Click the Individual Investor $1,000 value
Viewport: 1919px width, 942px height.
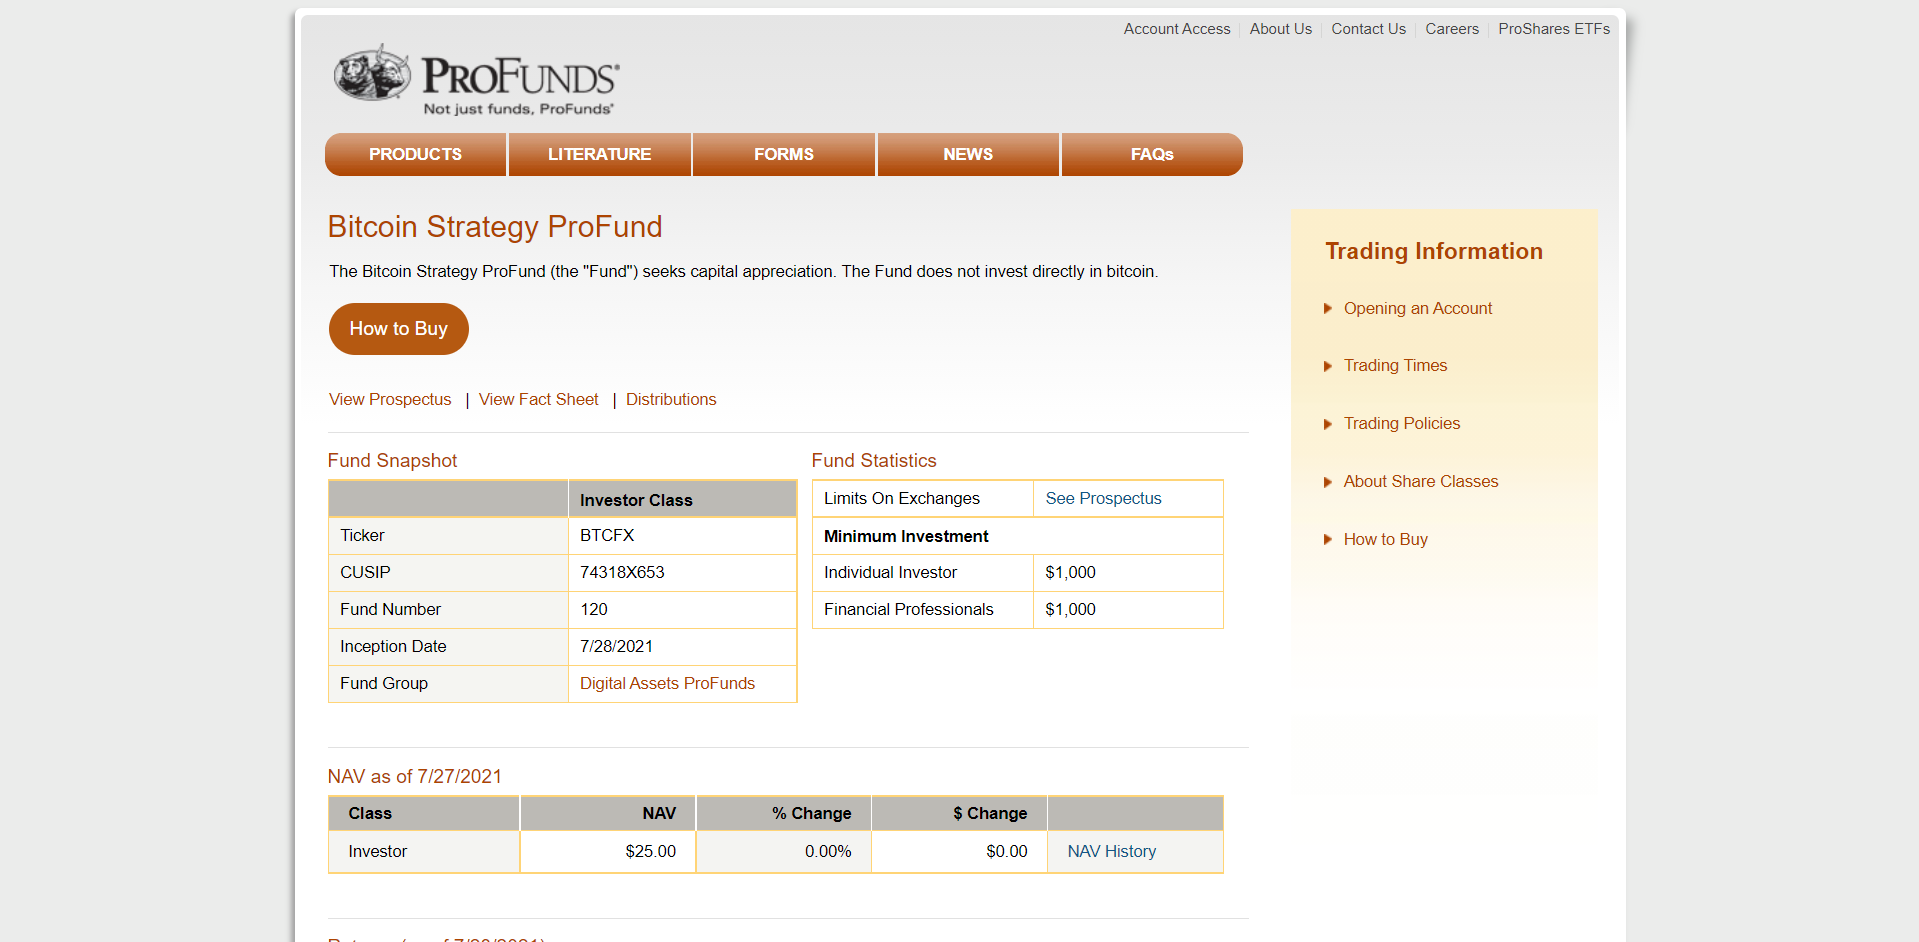click(x=1071, y=573)
